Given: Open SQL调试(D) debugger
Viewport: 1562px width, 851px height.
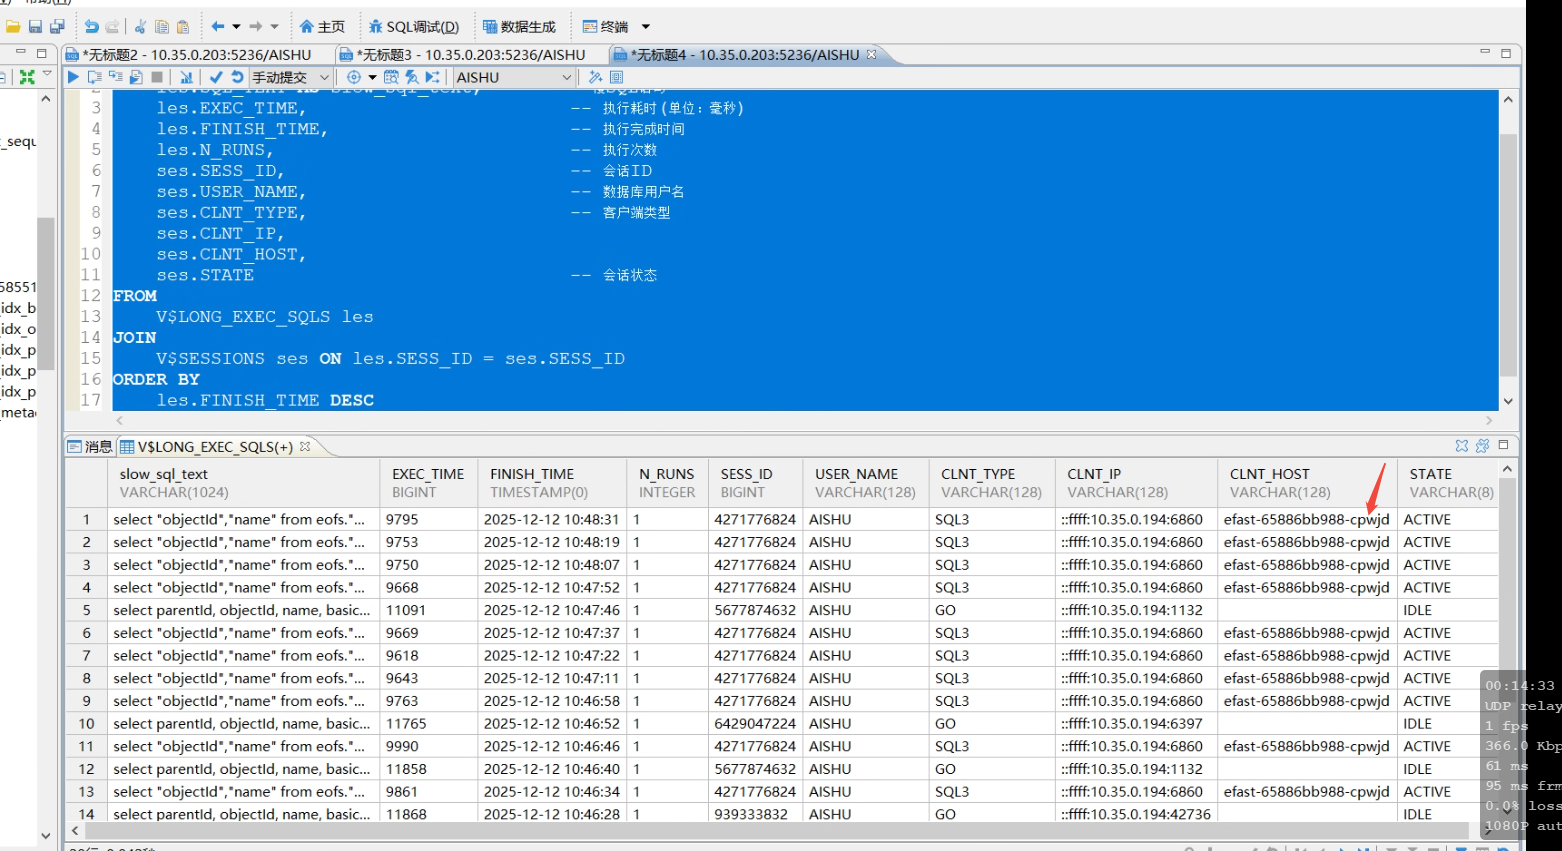Looking at the screenshot, I should [414, 27].
